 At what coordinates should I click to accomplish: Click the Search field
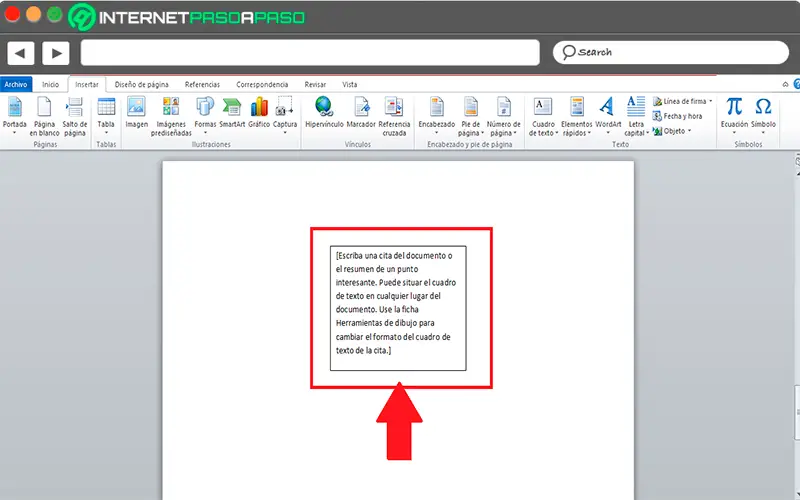click(x=670, y=52)
